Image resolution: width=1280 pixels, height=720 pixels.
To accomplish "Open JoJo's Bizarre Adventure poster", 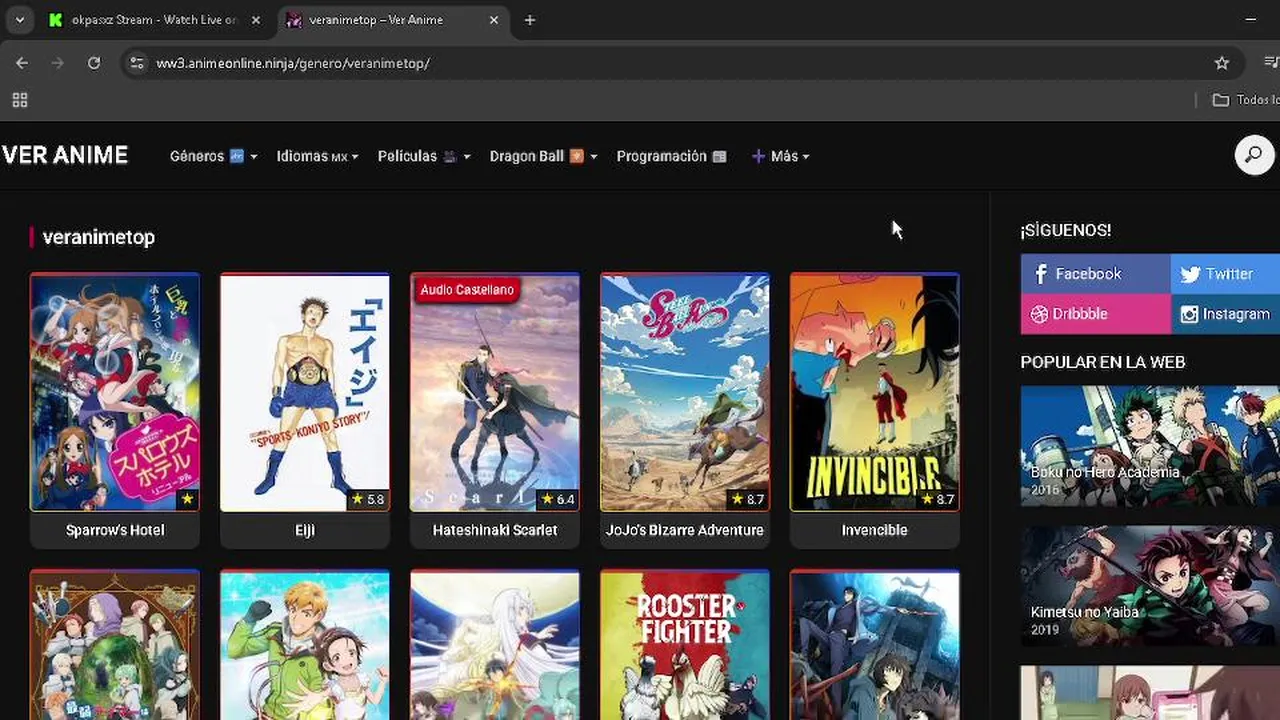I will [685, 392].
